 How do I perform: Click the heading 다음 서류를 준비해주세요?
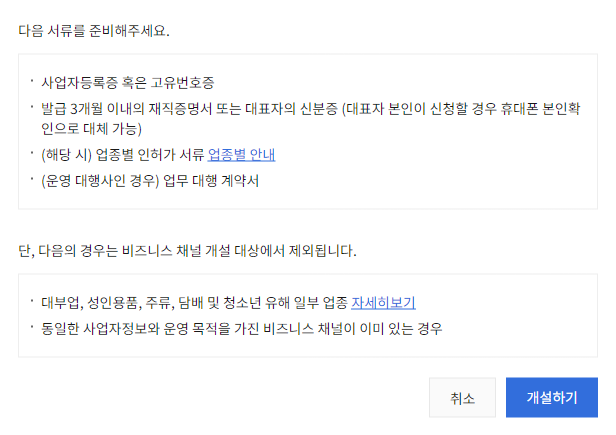click(94, 30)
